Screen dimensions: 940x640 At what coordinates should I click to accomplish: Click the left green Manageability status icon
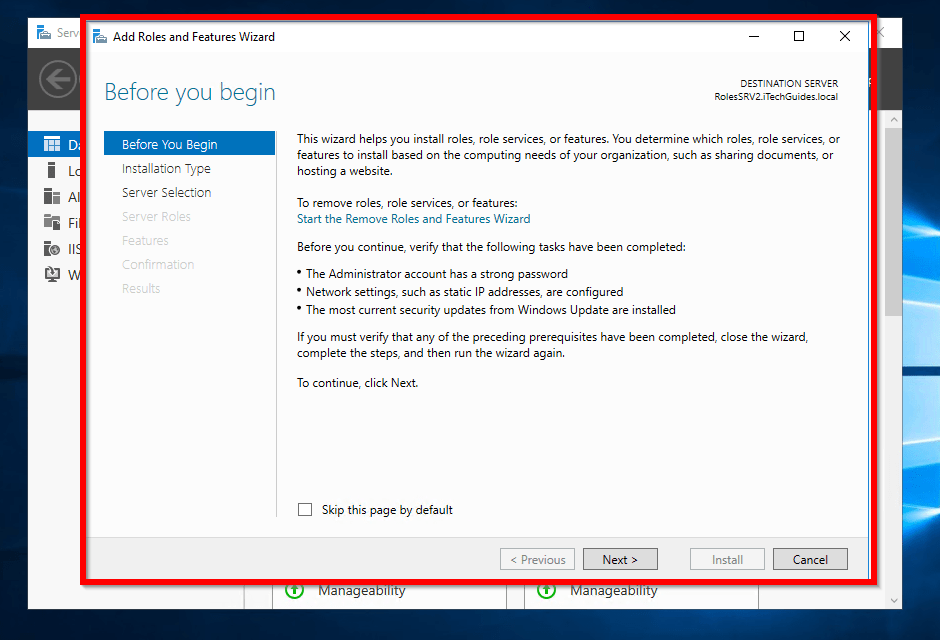(294, 590)
